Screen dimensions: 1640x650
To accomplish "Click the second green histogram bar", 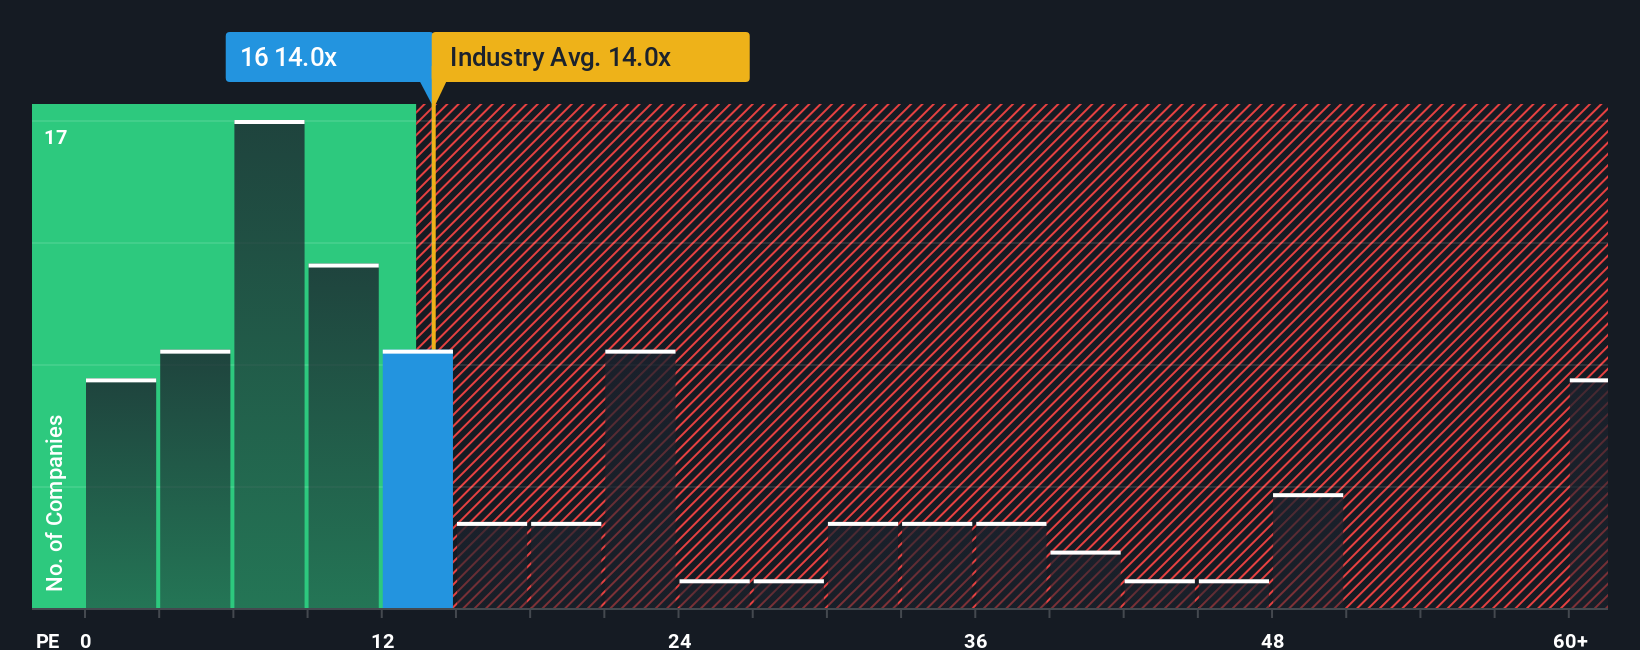I will click(195, 479).
